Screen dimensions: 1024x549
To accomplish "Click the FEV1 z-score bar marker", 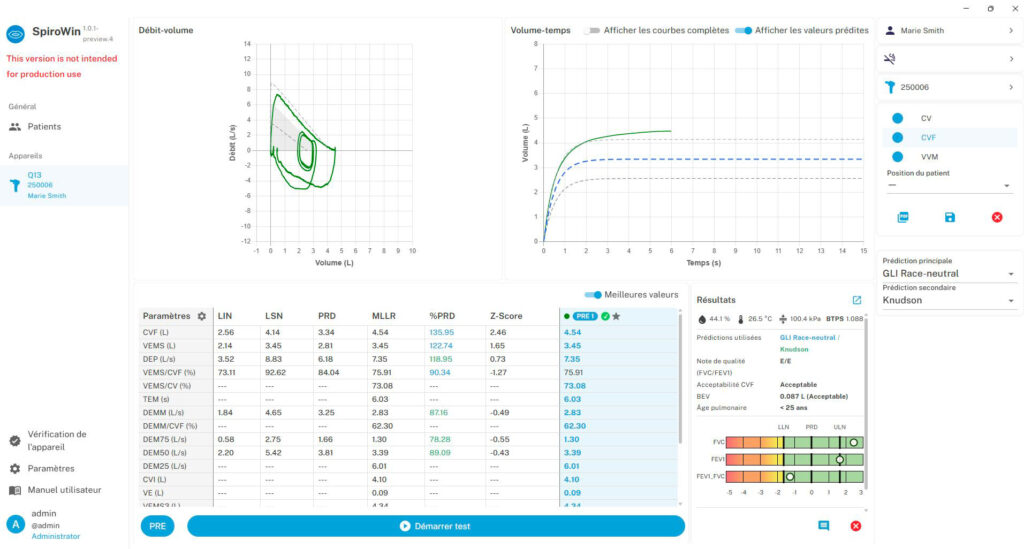I will (840, 460).
